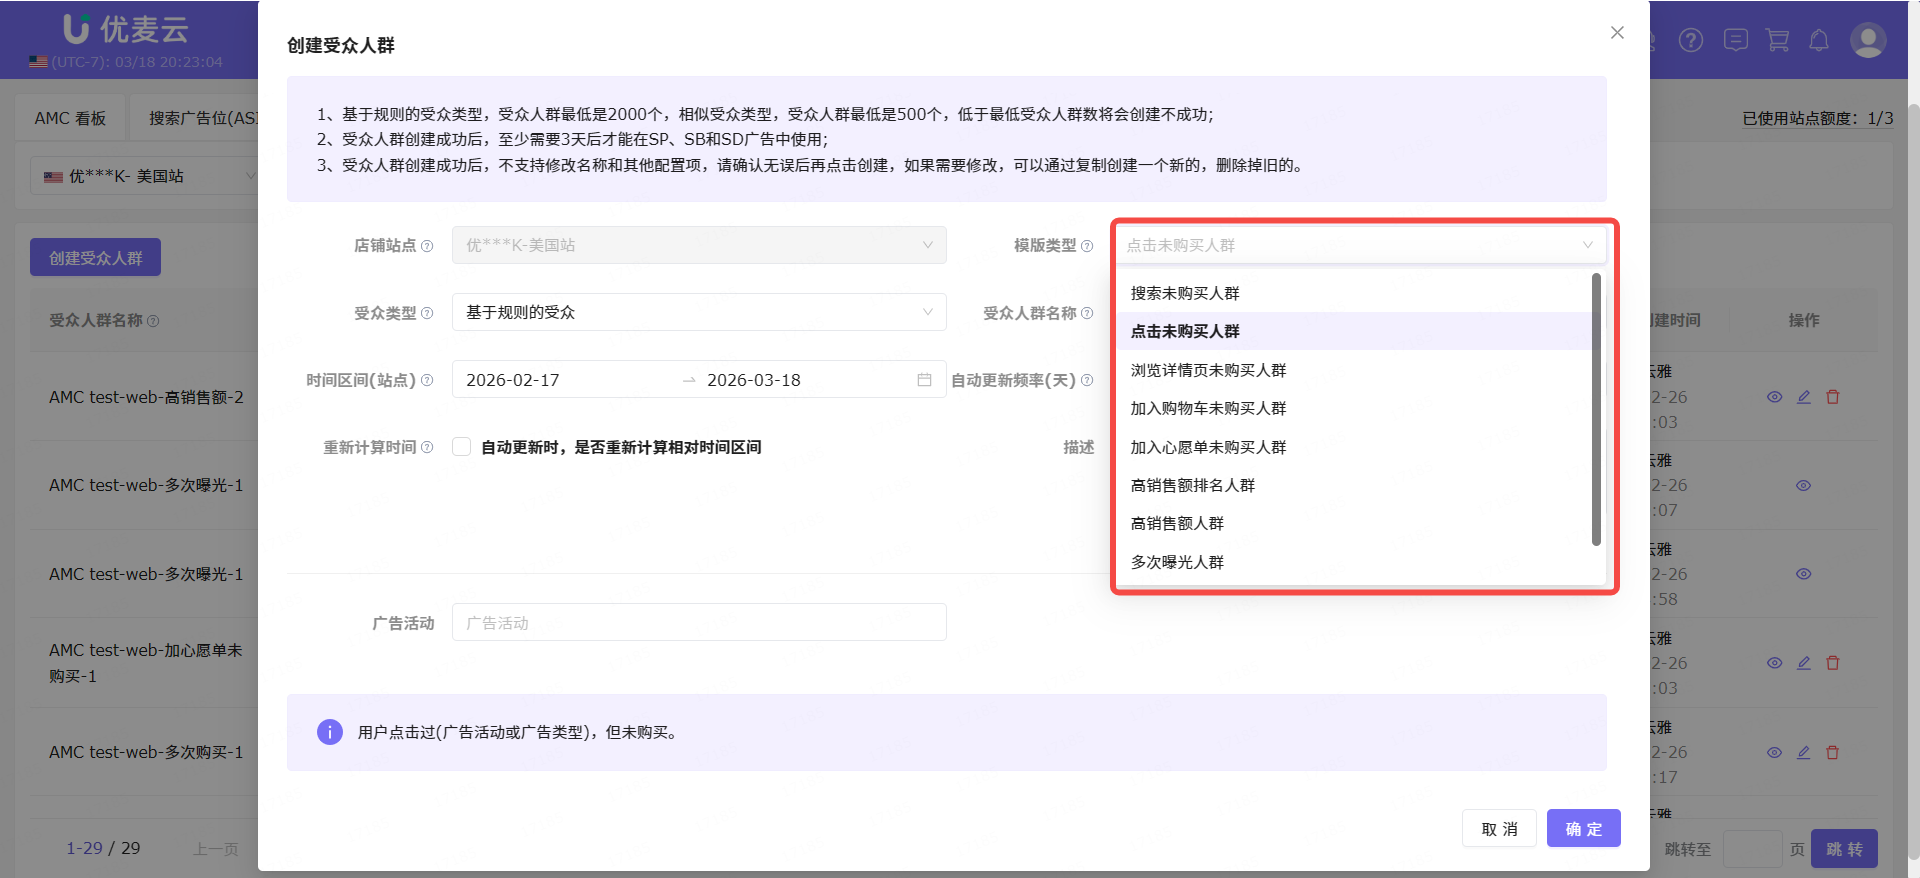
Task: Check 自动更新时，是否重新计算相对时间区间 checkbox
Action: [462, 447]
